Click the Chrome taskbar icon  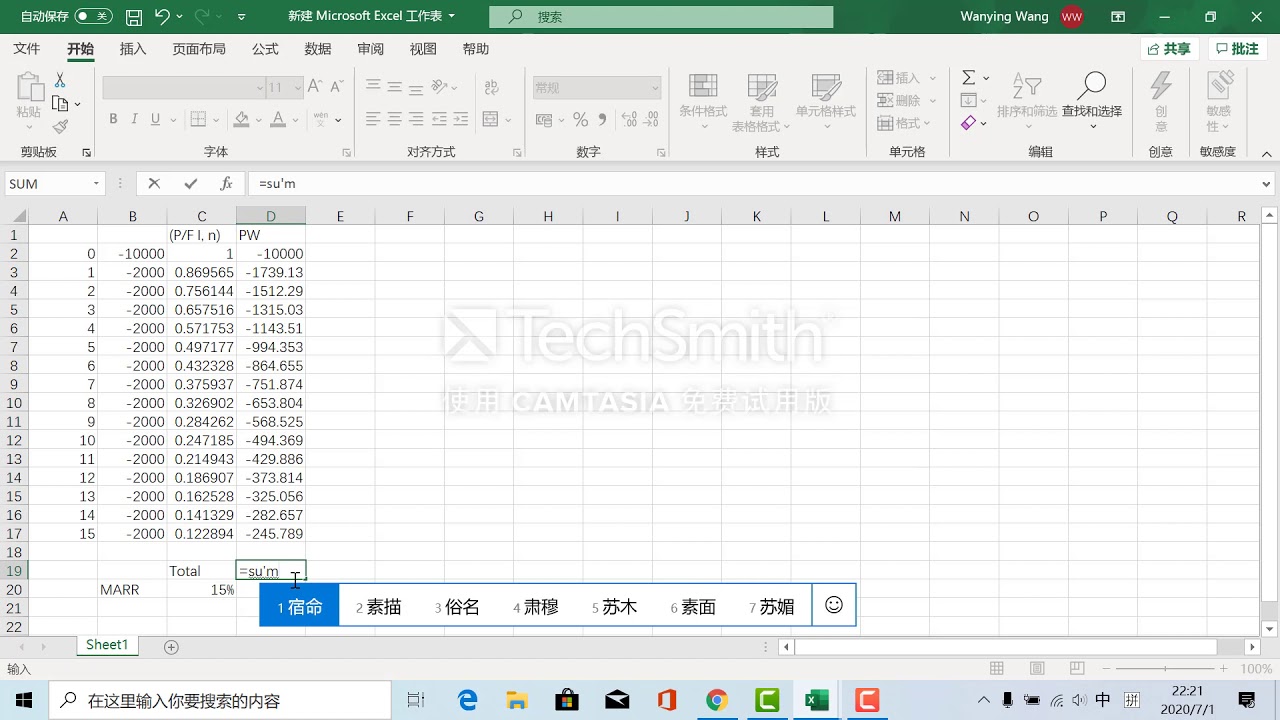pyautogui.click(x=717, y=700)
